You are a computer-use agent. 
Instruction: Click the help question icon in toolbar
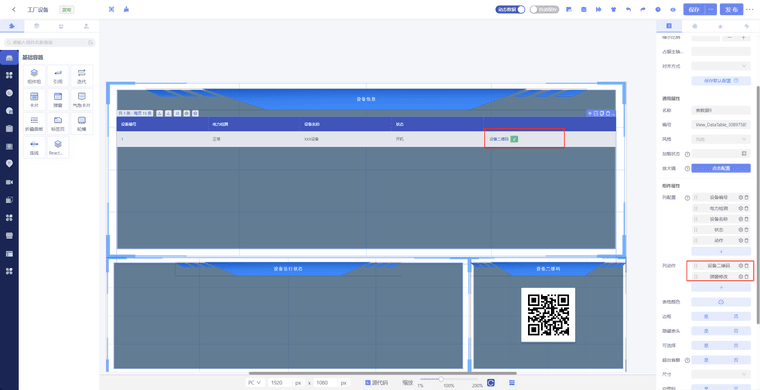tap(658, 9)
